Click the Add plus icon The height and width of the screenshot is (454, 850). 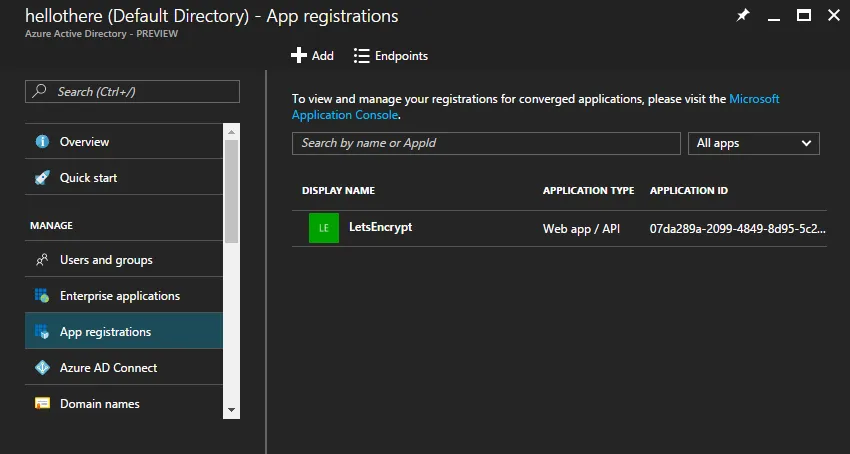(x=299, y=55)
